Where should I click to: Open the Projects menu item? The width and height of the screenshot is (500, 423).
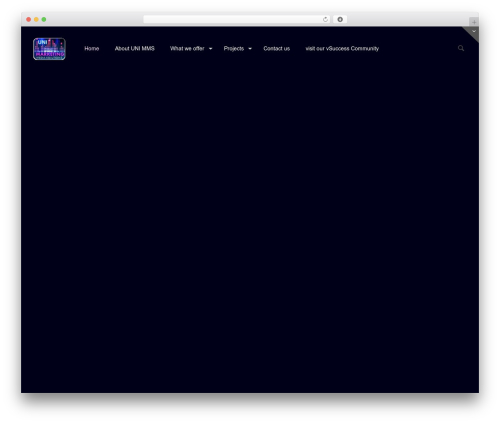[234, 49]
